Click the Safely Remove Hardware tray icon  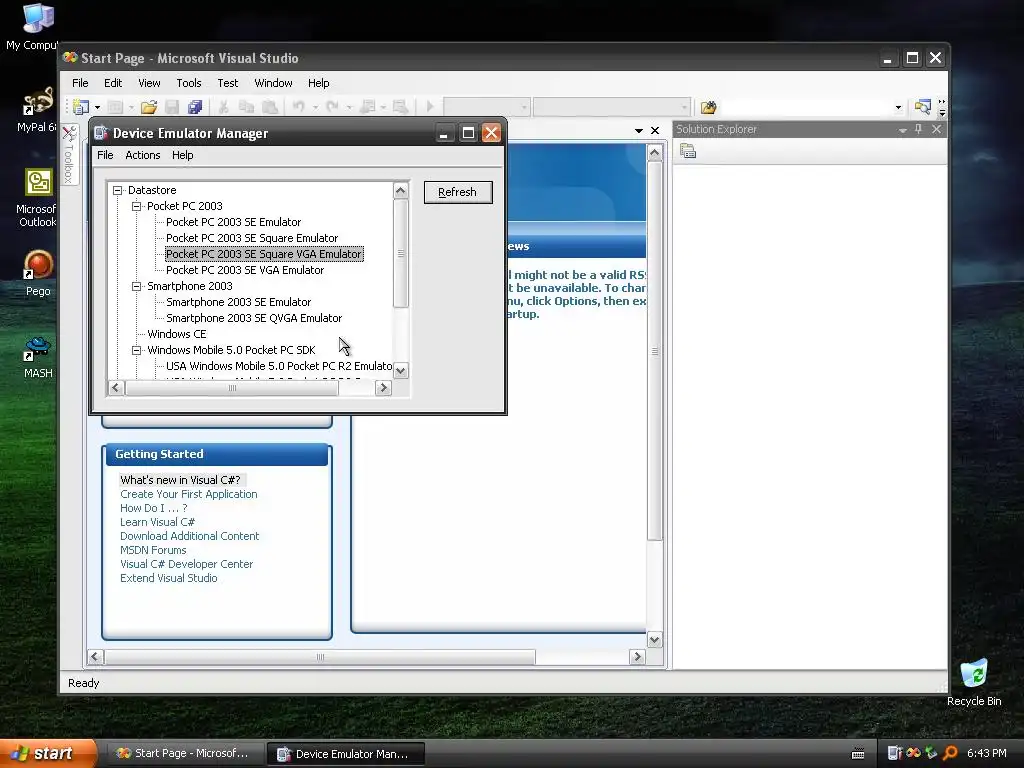tap(931, 753)
